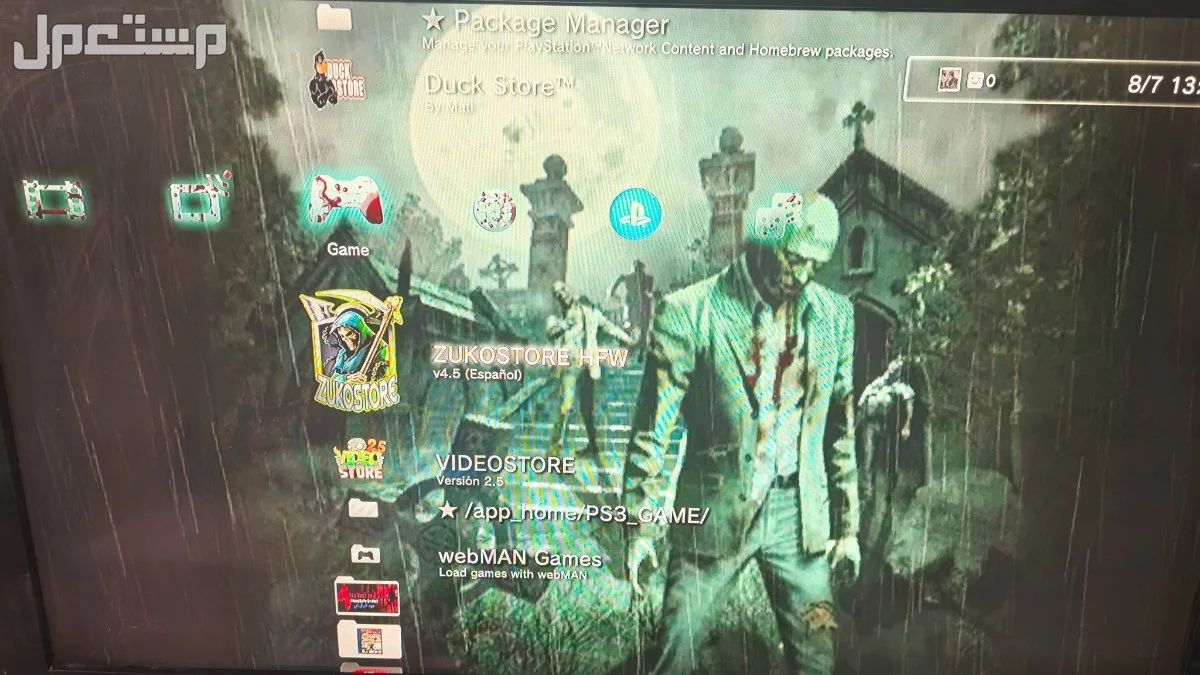Launch the Duck Store icon
Image resolution: width=1200 pixels, height=675 pixels.
[x=336, y=81]
